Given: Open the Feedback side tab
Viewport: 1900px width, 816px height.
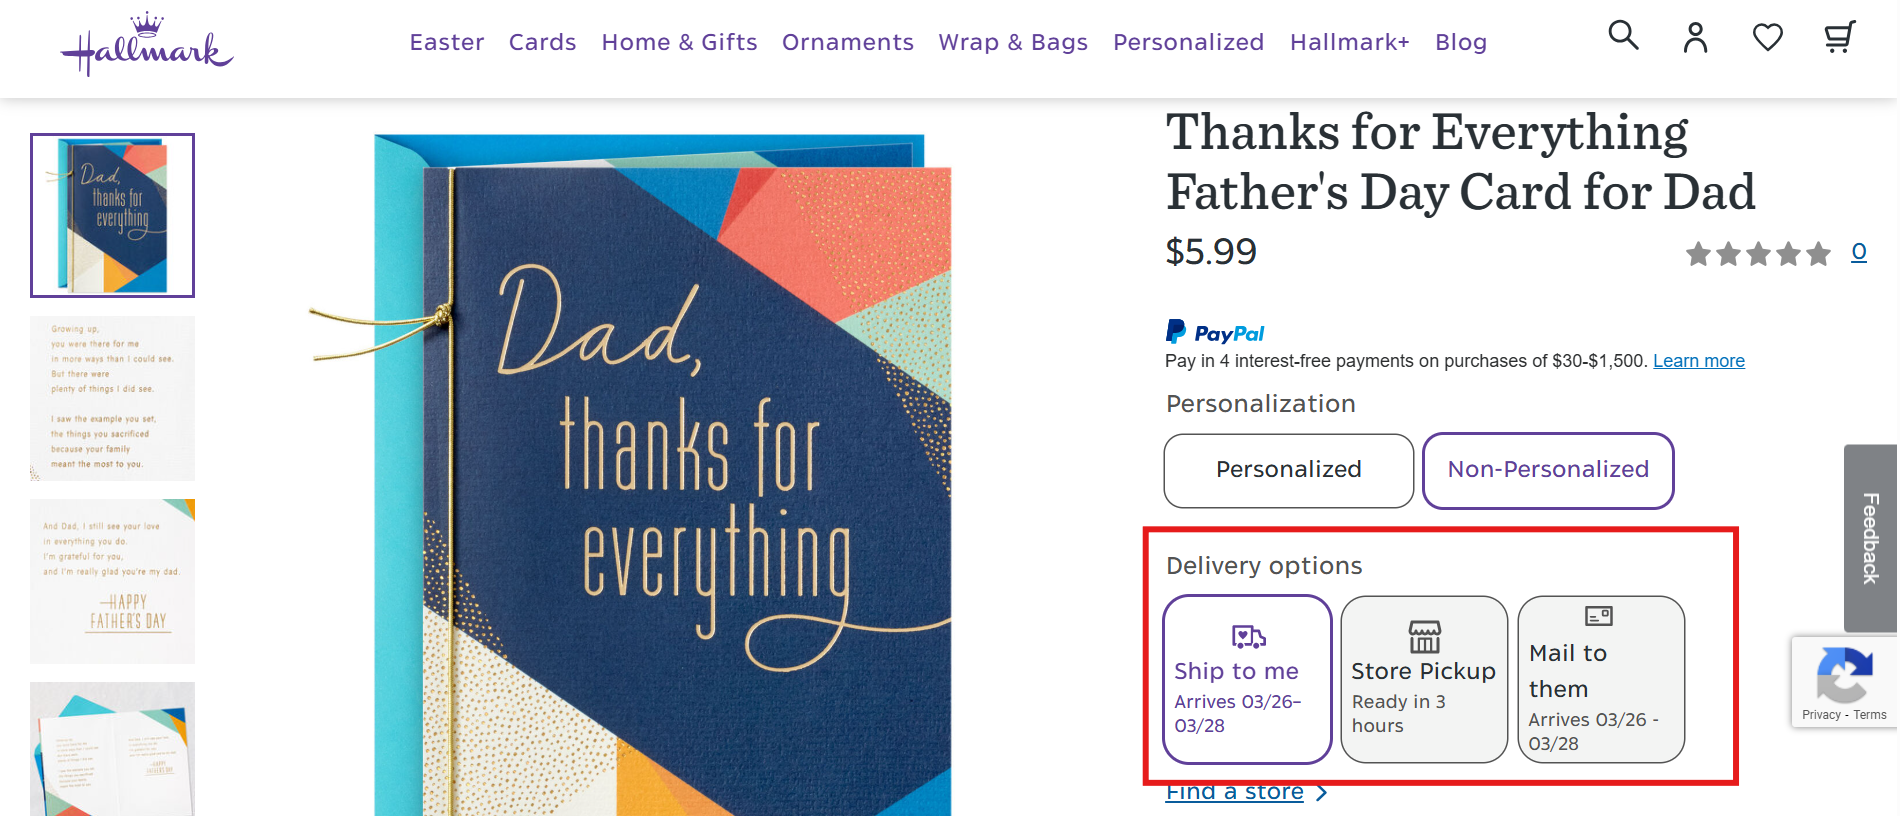Looking at the screenshot, I should (x=1870, y=538).
